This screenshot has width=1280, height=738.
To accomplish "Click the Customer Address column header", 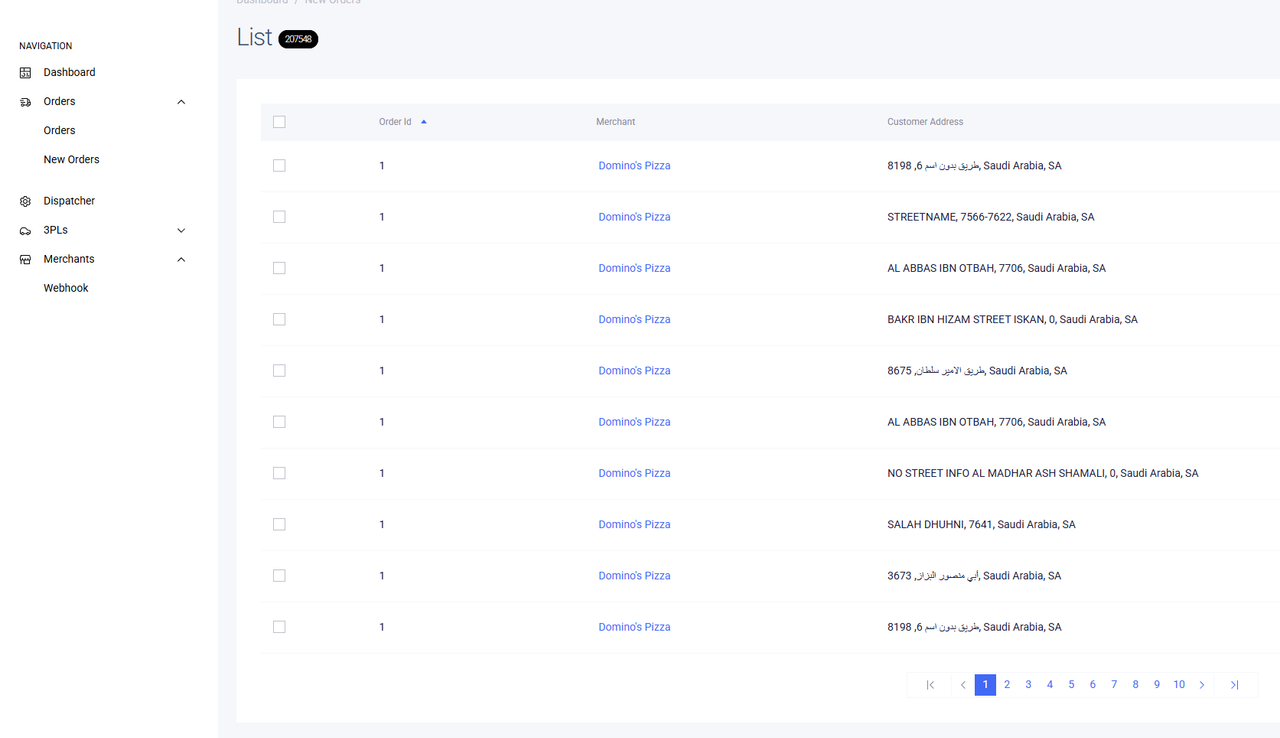I will click(925, 122).
